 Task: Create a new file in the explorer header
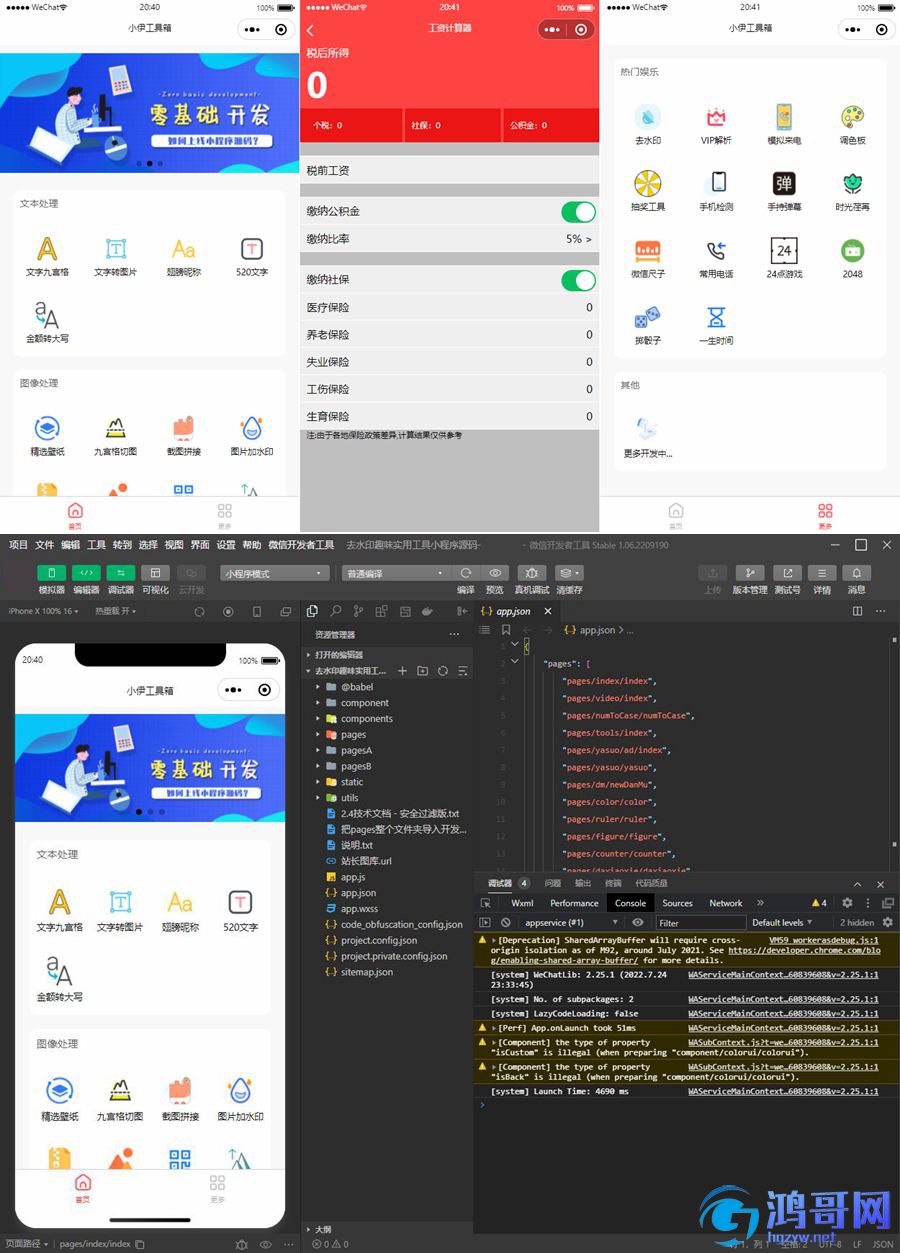tap(402, 671)
